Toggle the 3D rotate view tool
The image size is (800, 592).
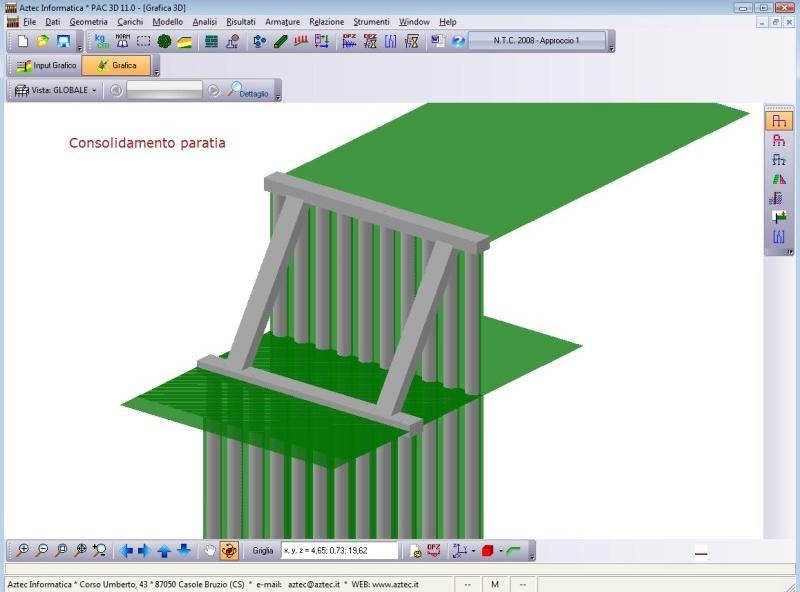tap(230, 550)
